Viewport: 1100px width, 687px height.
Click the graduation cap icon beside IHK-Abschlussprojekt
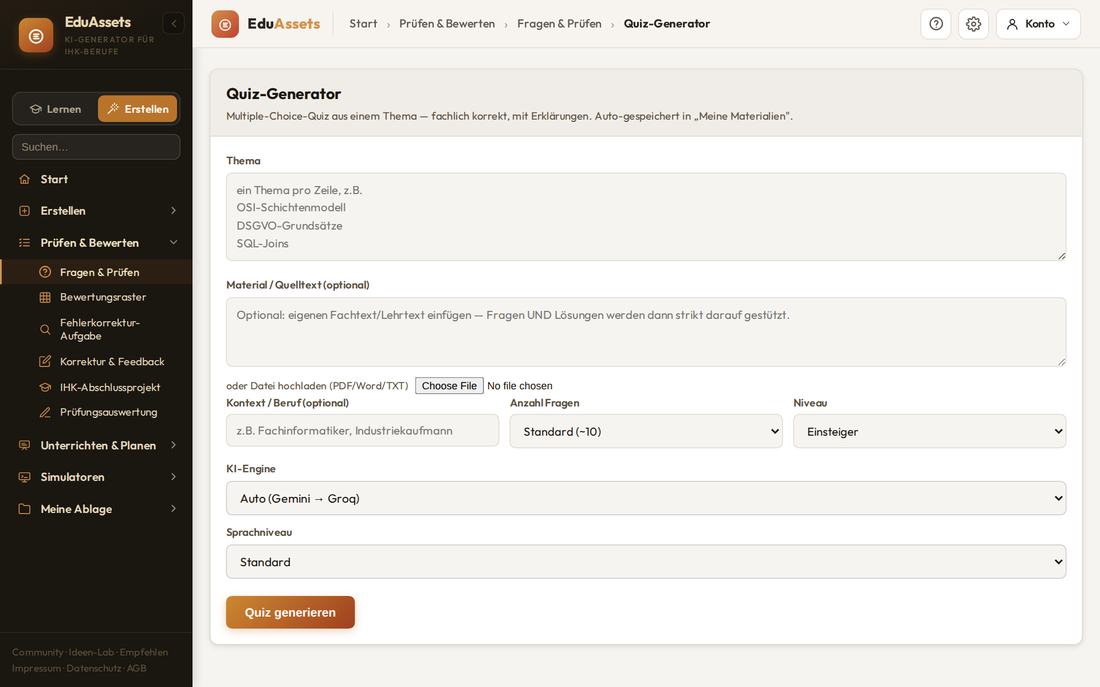tap(45, 387)
